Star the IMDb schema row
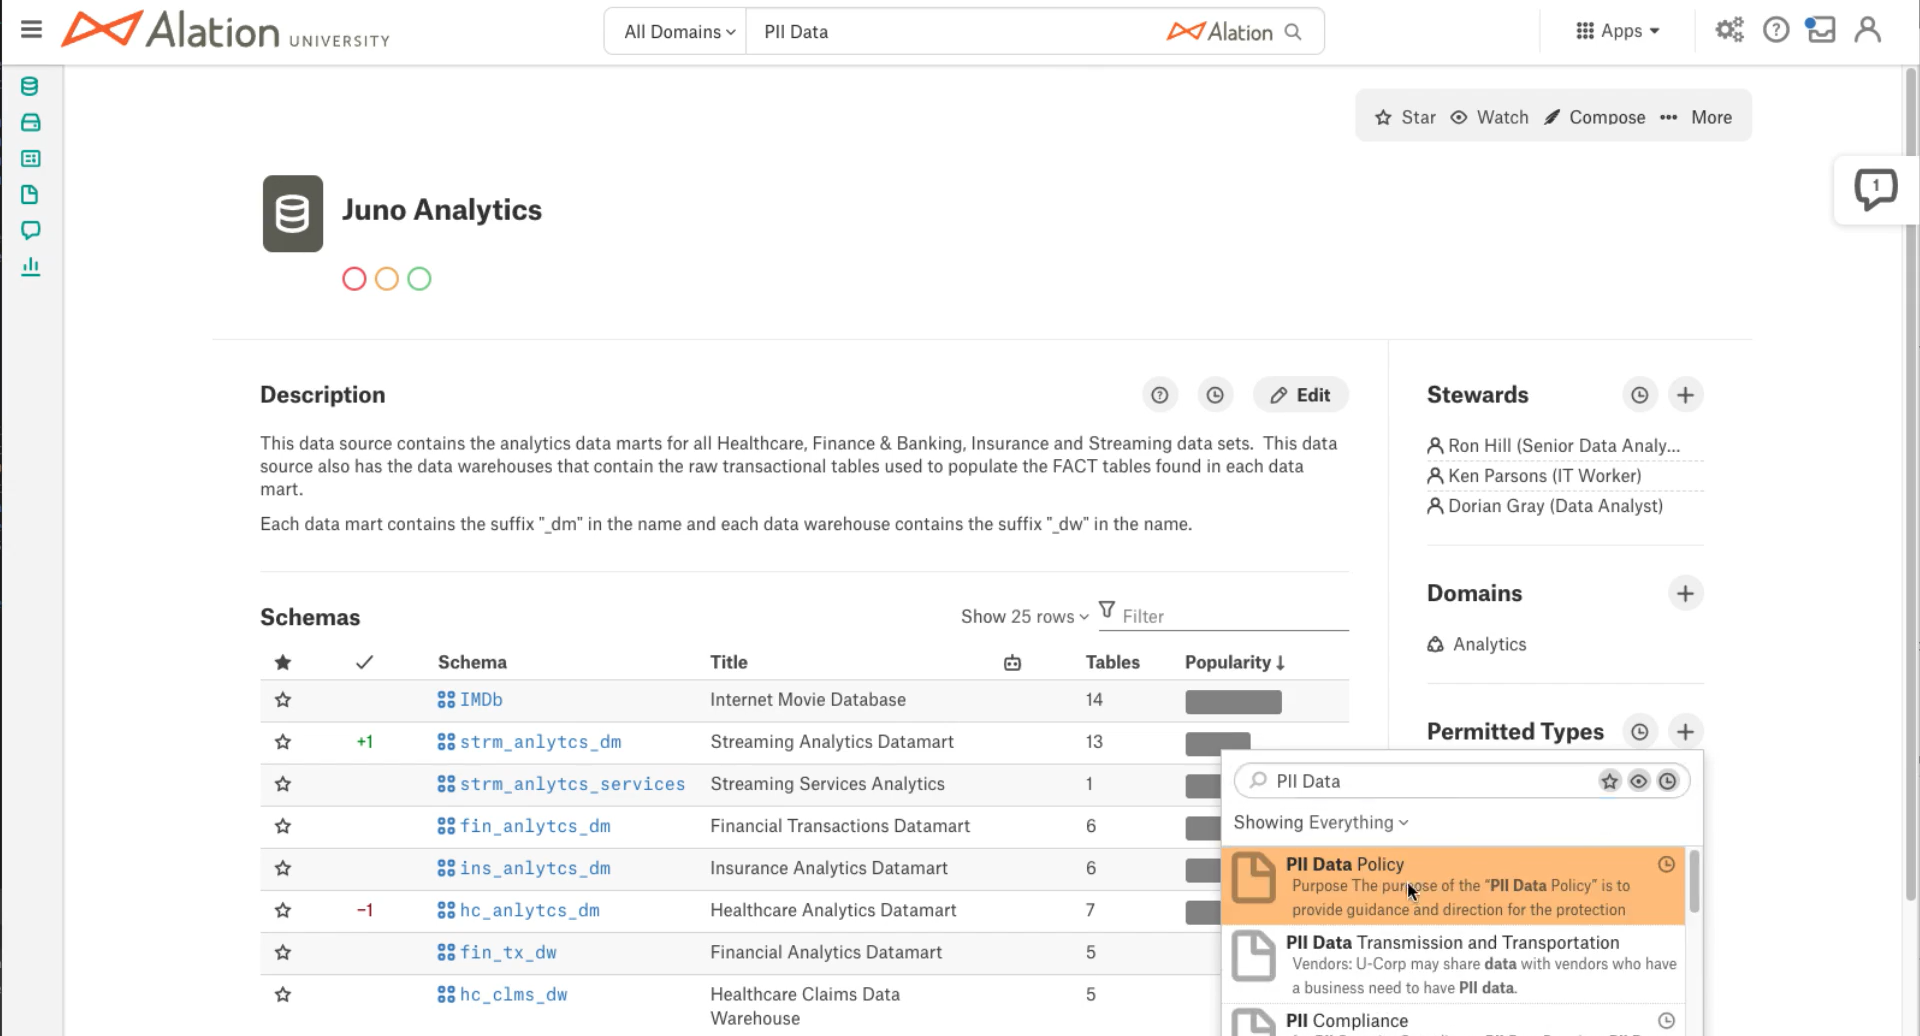The image size is (1920, 1036). click(x=283, y=700)
